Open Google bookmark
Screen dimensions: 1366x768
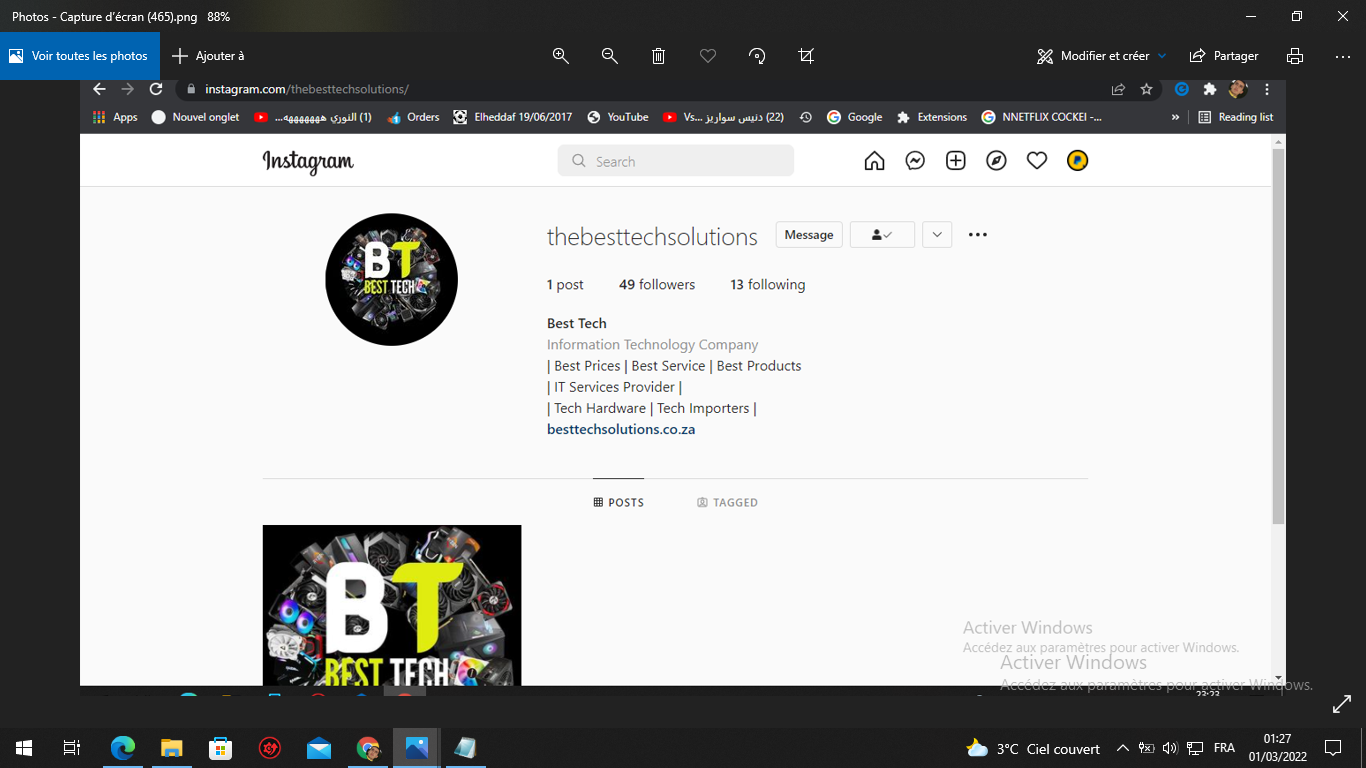coord(854,117)
